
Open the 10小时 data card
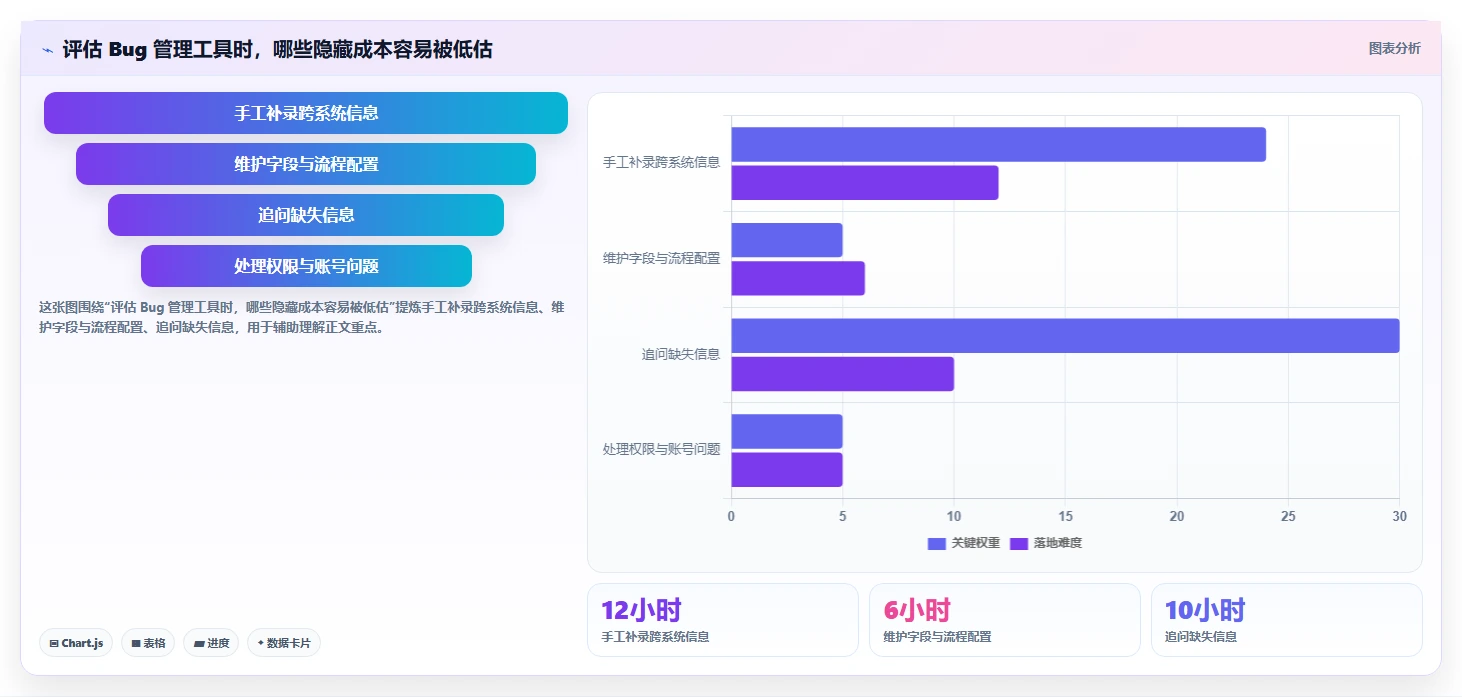point(1287,620)
